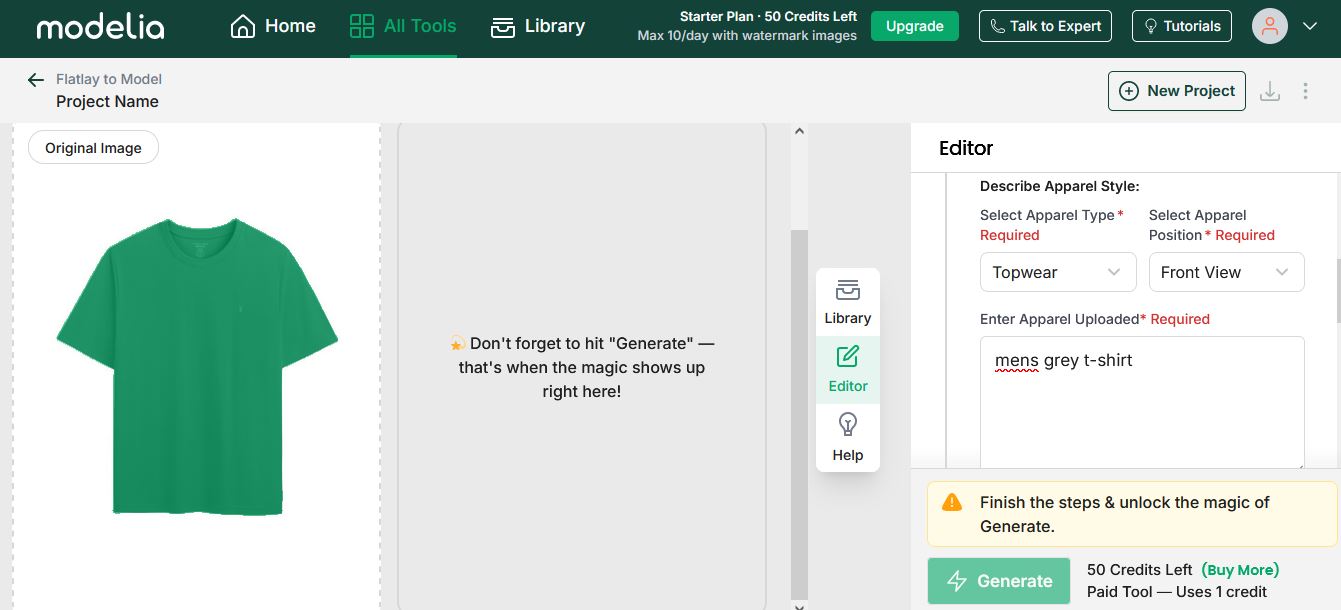Screen dimensions: 1341x610
Task: Open the Library side panel
Action: point(847,302)
